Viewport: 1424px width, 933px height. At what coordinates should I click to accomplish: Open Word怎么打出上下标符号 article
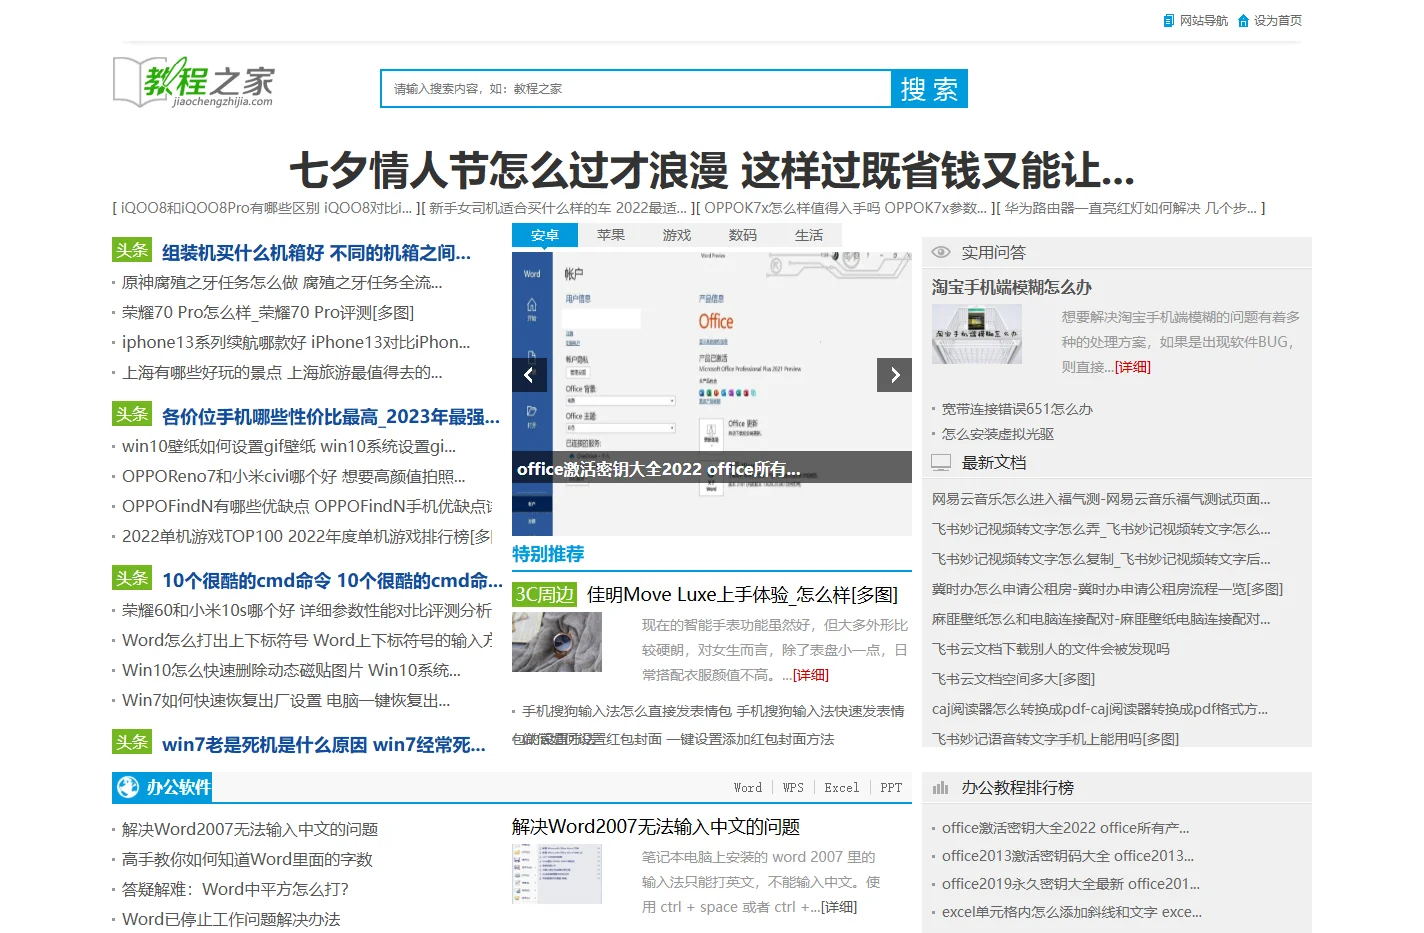(307, 640)
